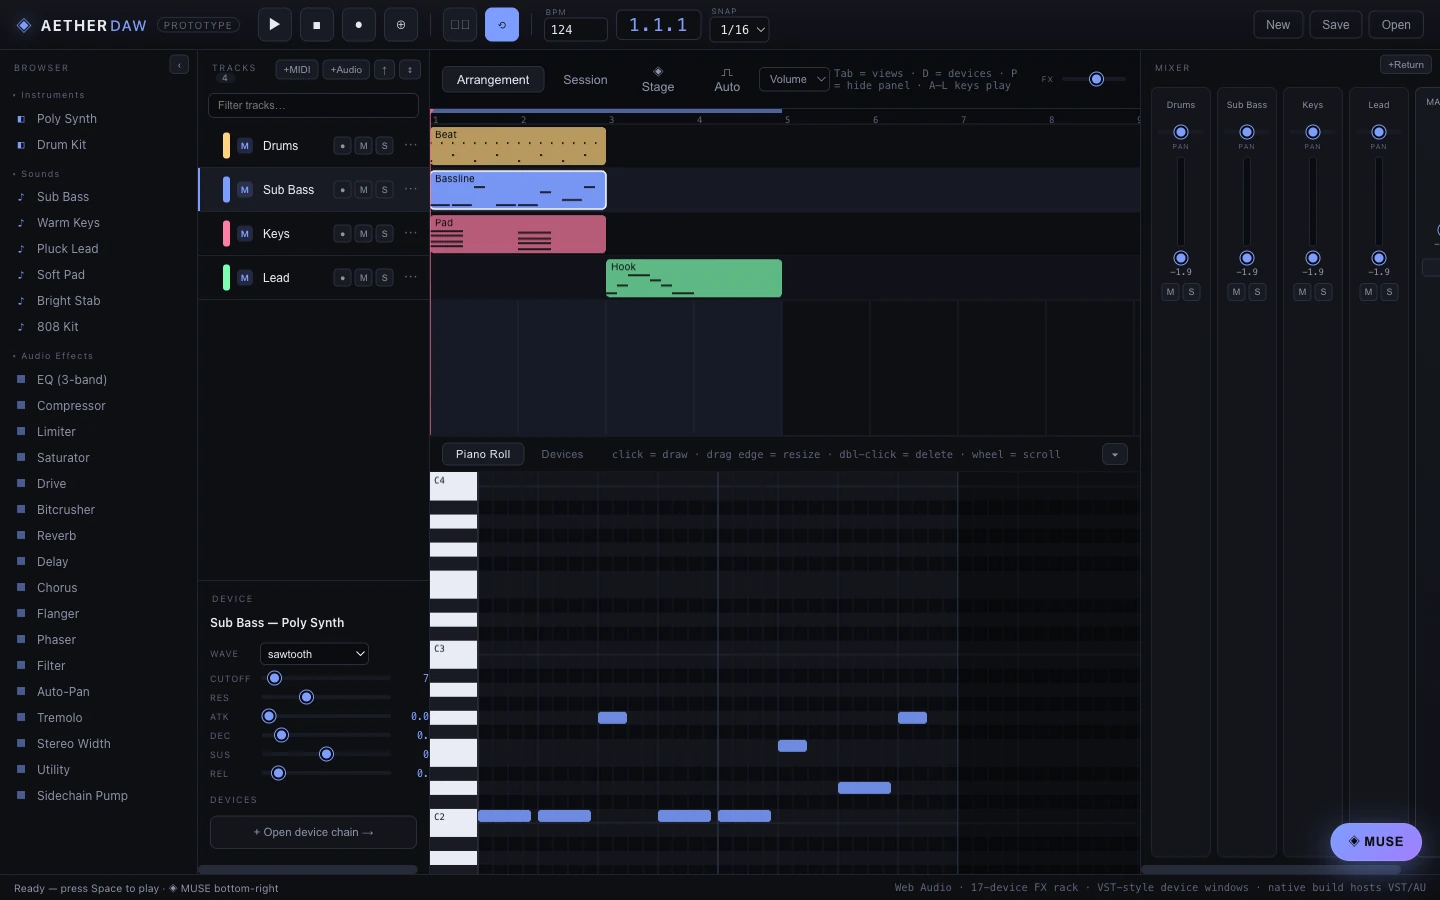
Task: Click the New project button
Action: (x=1278, y=25)
